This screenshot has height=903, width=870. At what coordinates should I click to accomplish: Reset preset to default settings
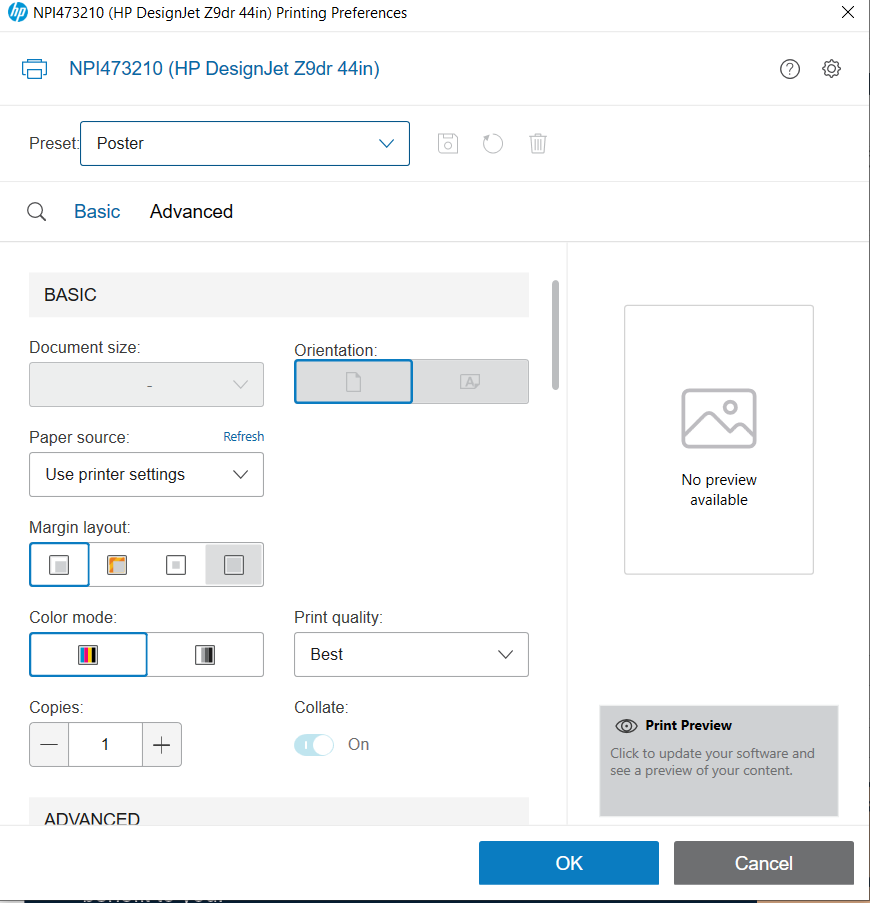(492, 143)
